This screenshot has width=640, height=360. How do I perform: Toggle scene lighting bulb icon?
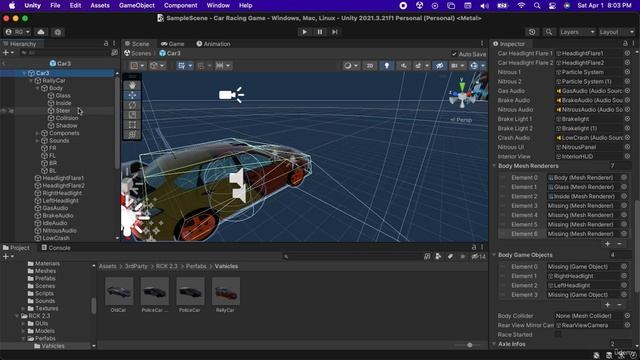pos(387,65)
